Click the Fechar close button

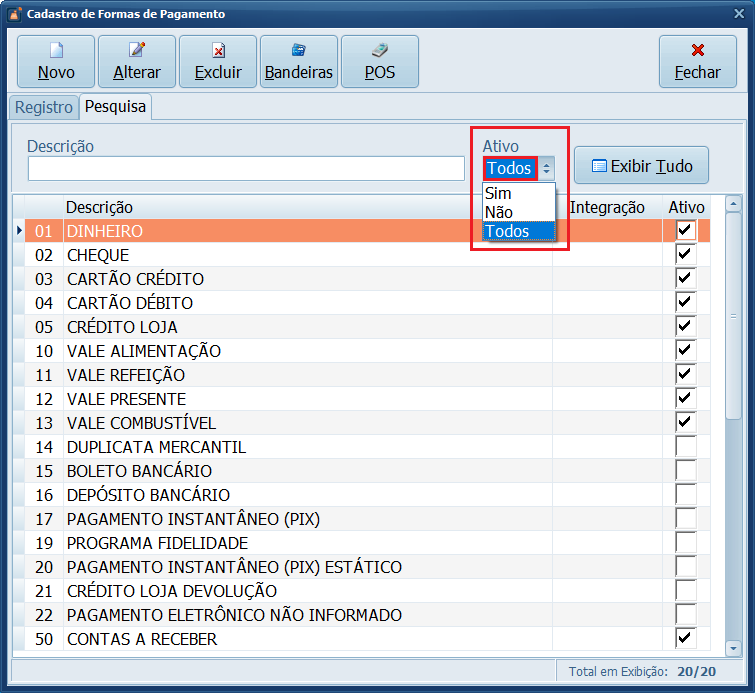click(697, 61)
